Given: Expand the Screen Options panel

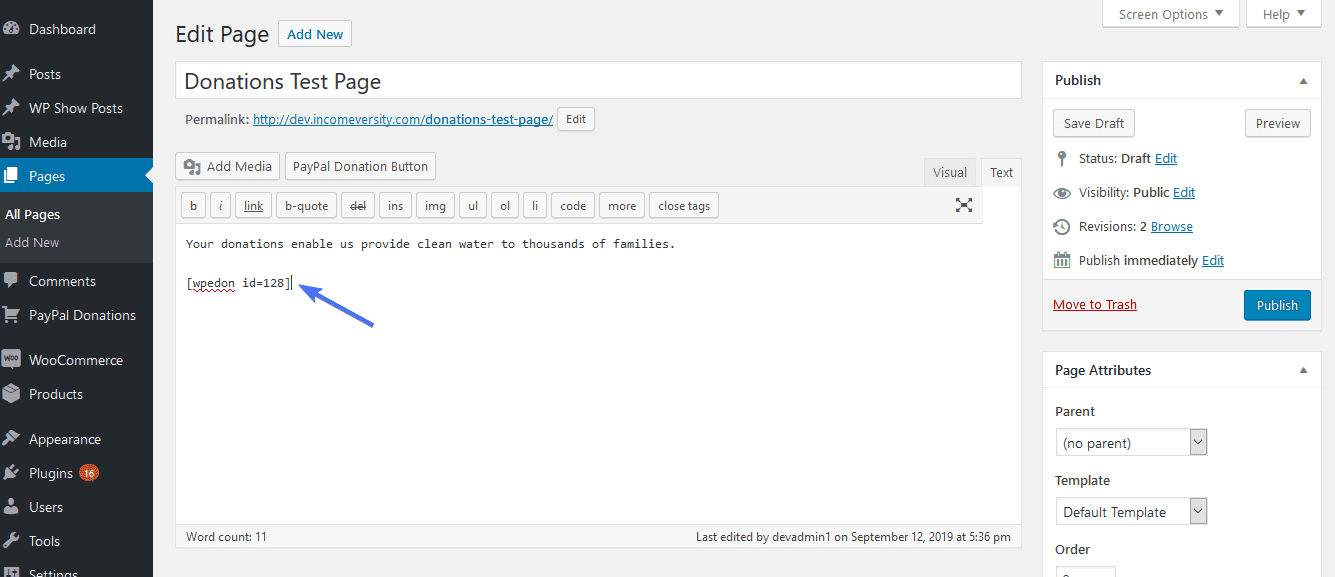Looking at the screenshot, I should pos(1170,14).
